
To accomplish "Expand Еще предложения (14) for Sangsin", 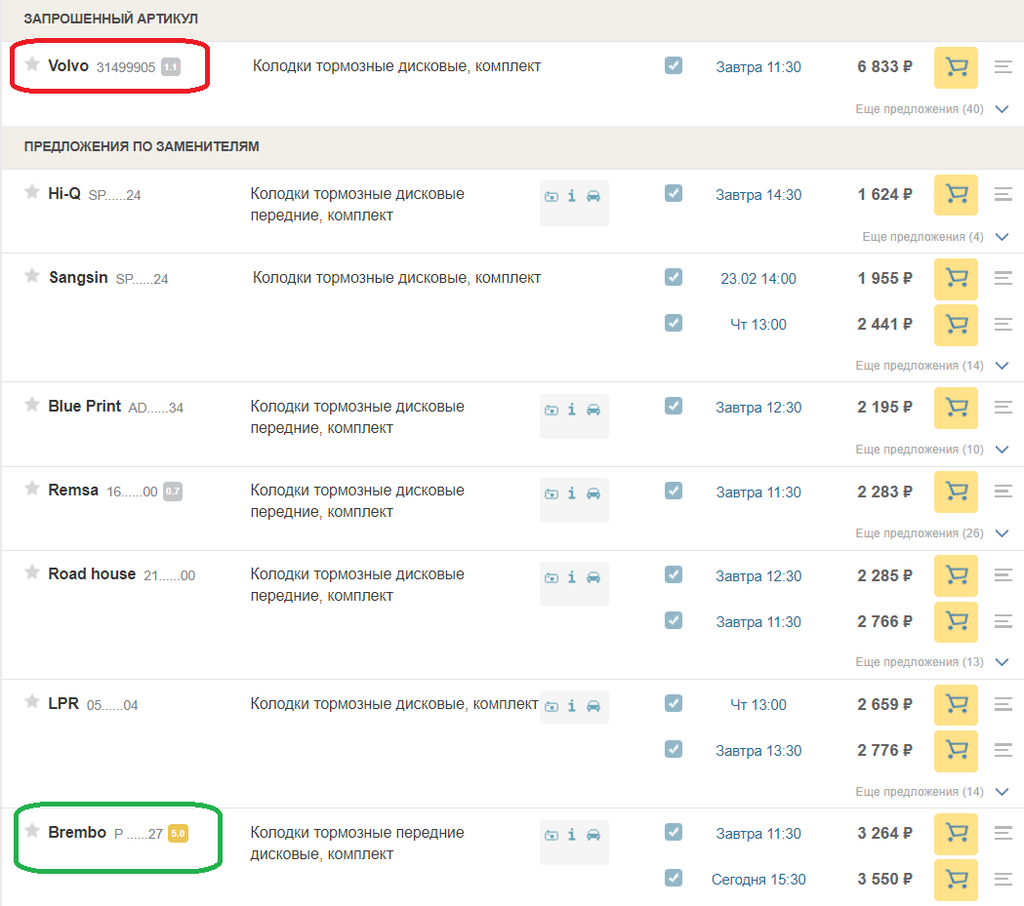I will coord(932,366).
